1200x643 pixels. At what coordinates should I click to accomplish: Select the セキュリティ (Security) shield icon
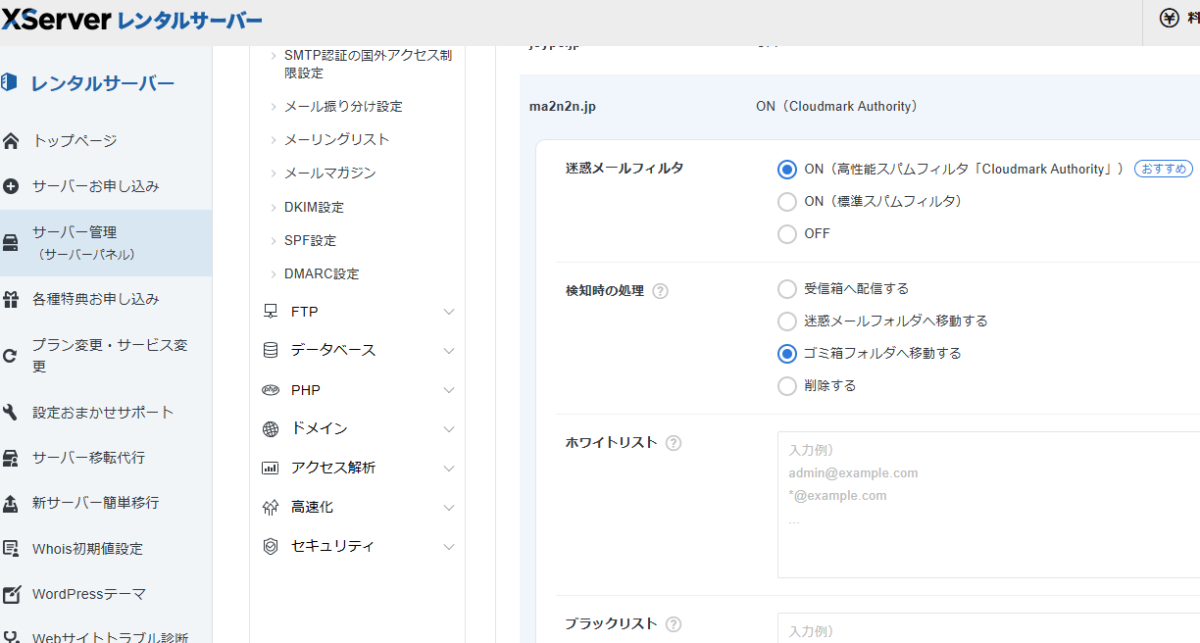[270, 545]
